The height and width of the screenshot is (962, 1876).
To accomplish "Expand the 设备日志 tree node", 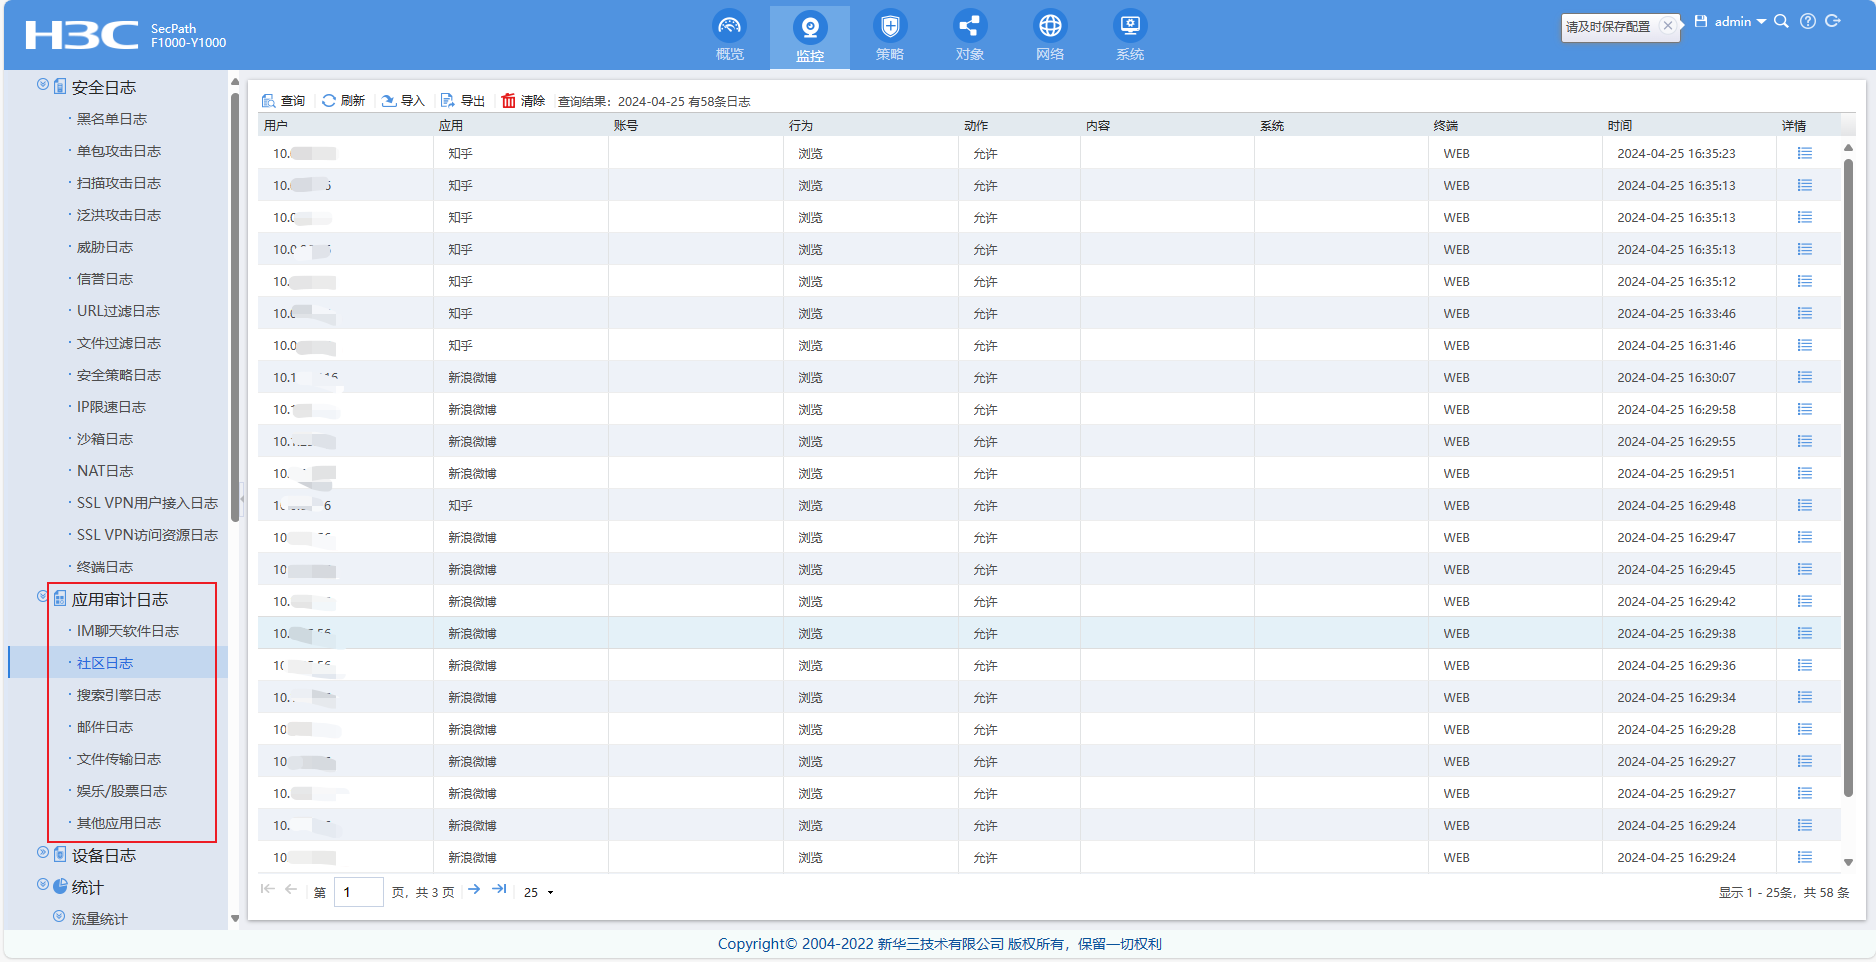I will point(43,853).
